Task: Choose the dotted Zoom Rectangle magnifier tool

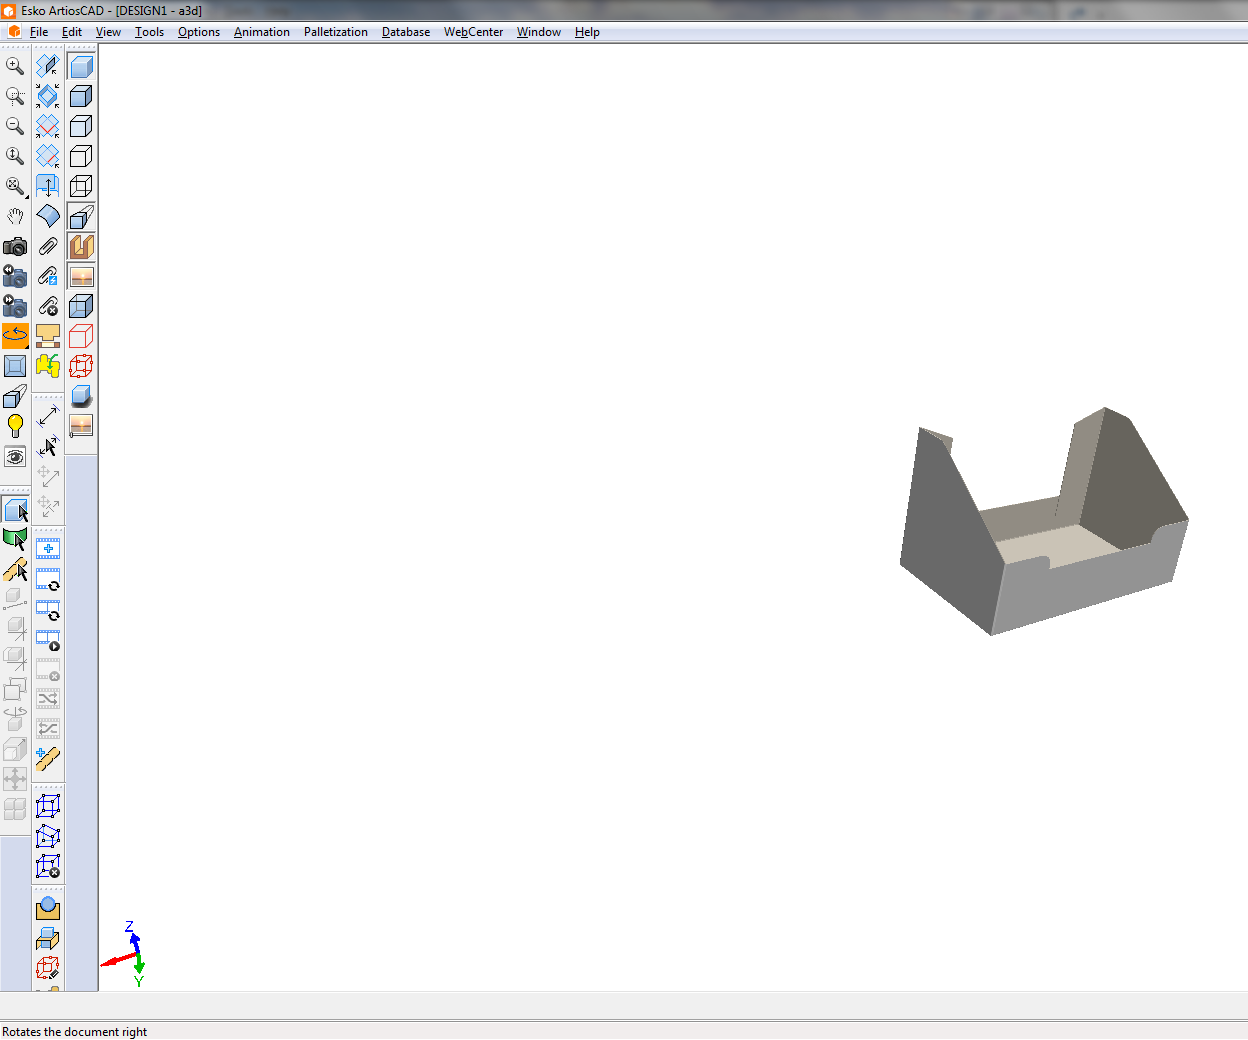Action: point(15,96)
